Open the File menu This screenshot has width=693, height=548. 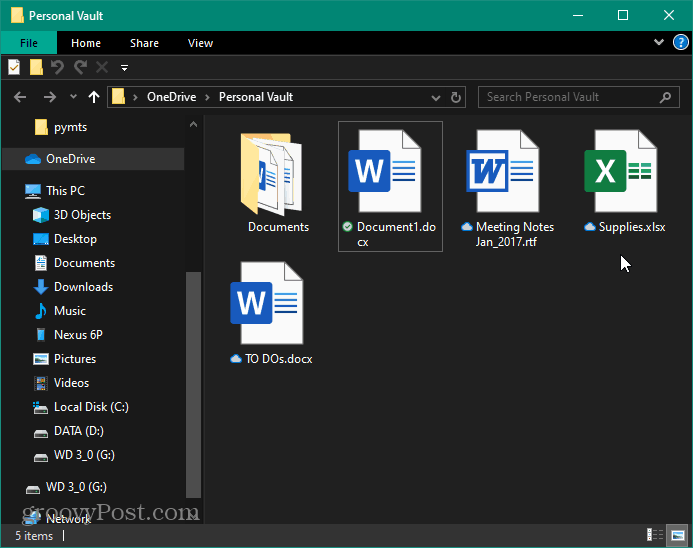(29, 43)
